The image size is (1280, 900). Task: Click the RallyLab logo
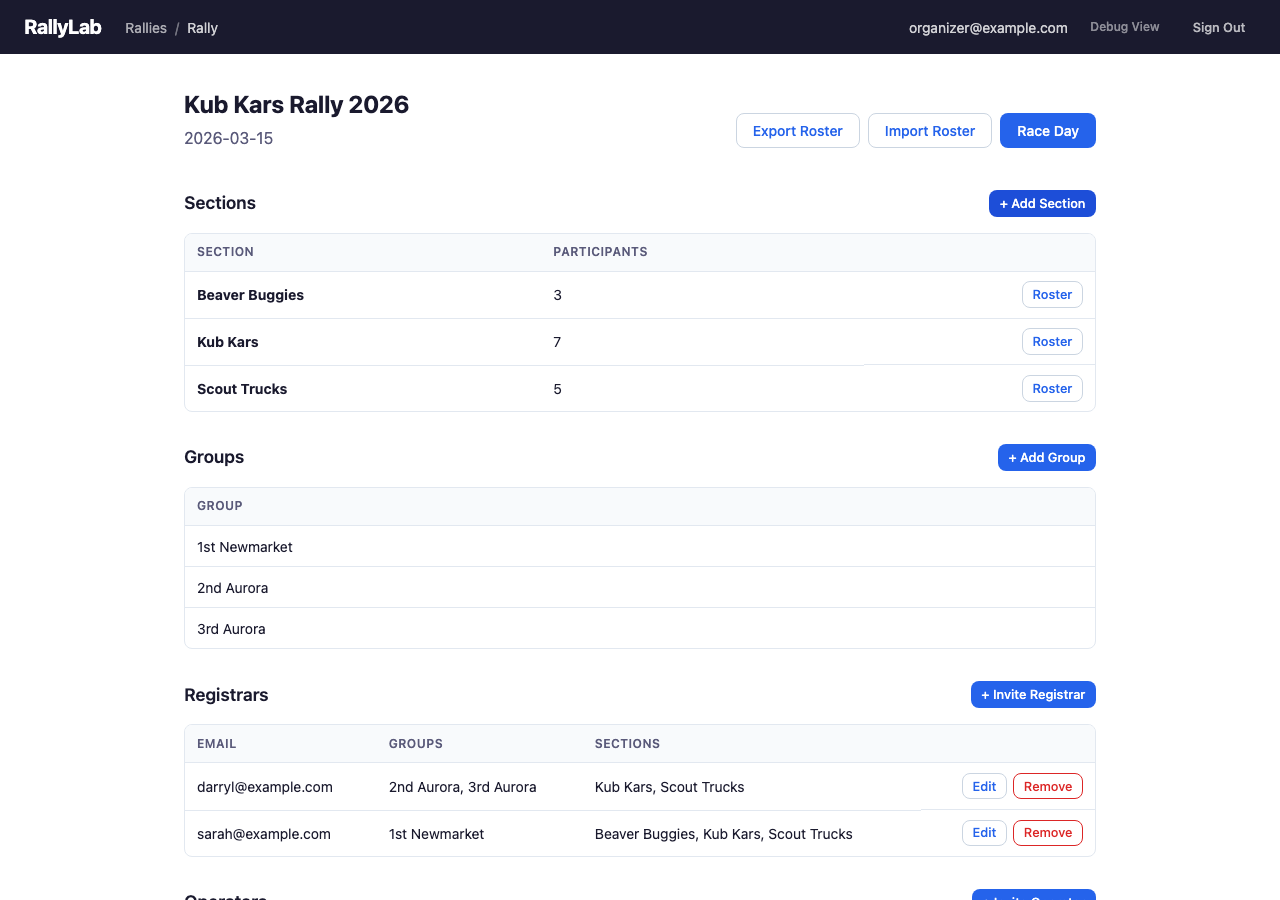tap(63, 27)
